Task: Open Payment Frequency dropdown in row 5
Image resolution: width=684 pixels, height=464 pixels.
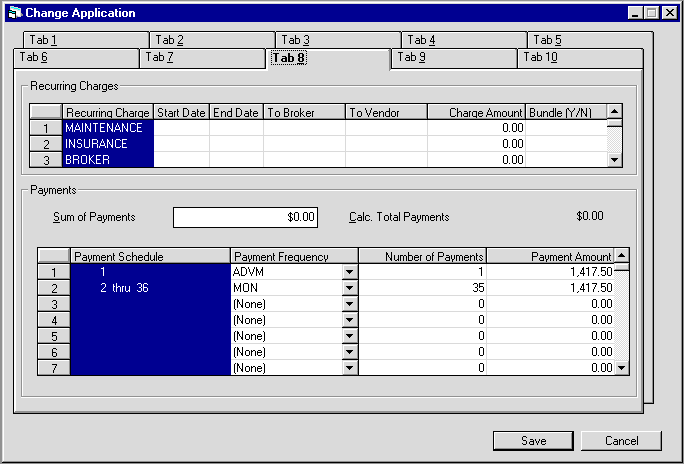Action: click(x=349, y=336)
